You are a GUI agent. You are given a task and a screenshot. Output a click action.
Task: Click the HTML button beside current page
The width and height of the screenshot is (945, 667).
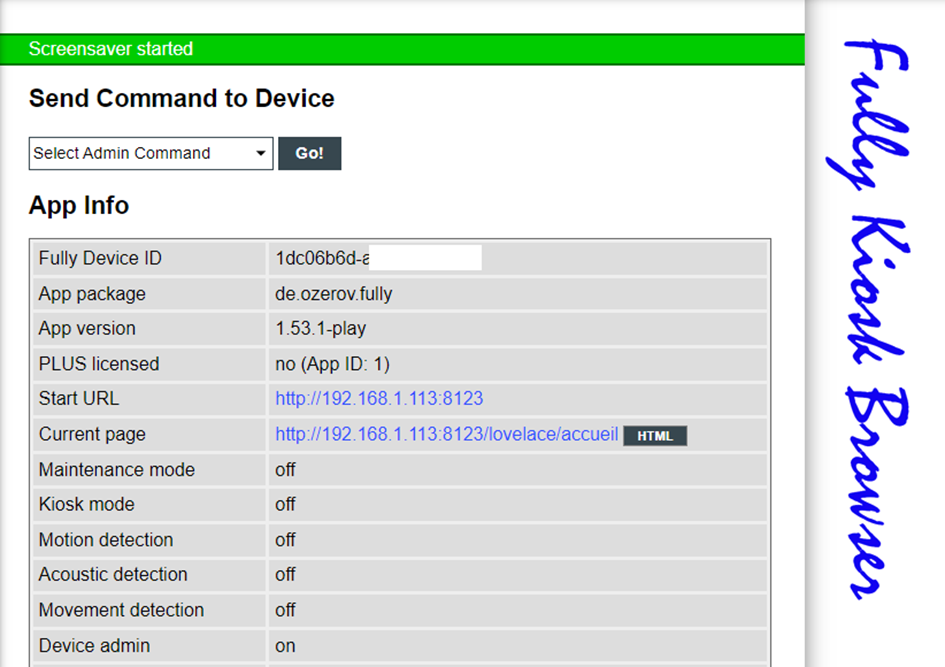pyautogui.click(x=655, y=436)
